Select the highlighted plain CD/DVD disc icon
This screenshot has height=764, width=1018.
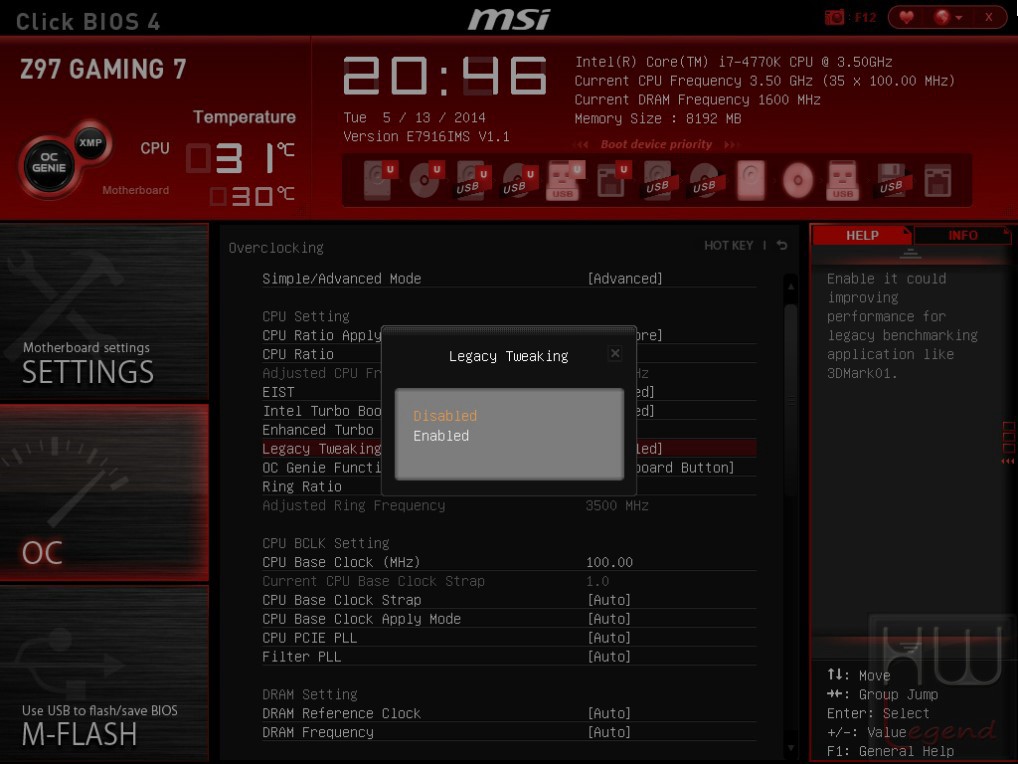[x=797, y=180]
